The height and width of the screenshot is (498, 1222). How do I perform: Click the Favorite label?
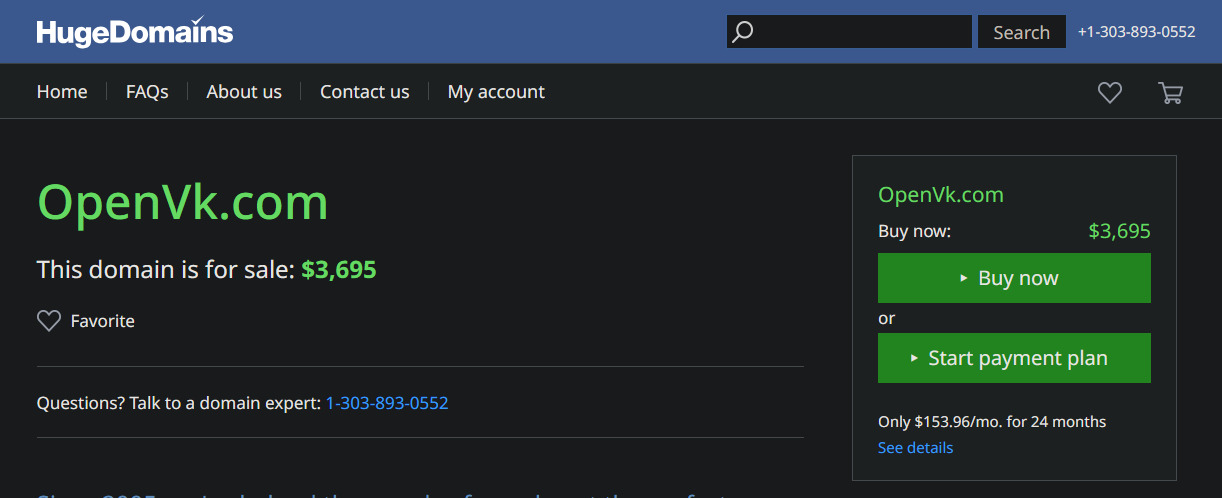(x=102, y=321)
